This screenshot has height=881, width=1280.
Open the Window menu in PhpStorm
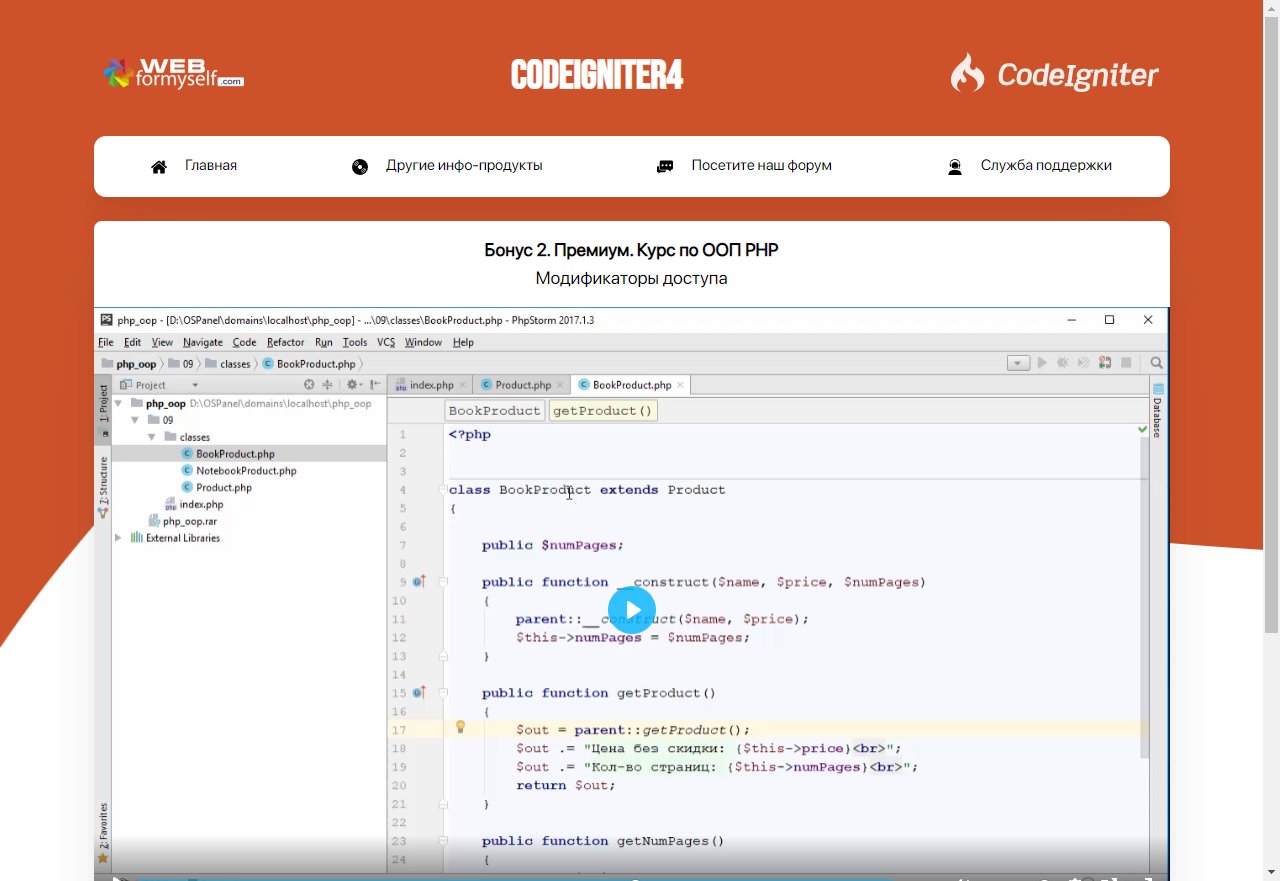423,342
